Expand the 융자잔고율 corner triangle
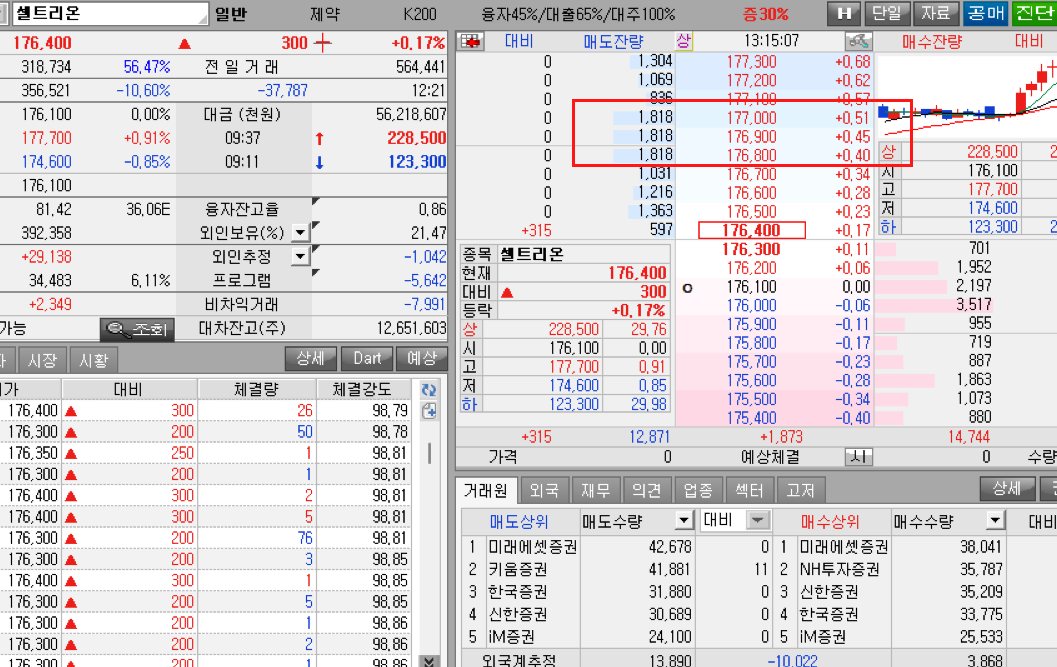This screenshot has width=1057, height=667. (315, 202)
